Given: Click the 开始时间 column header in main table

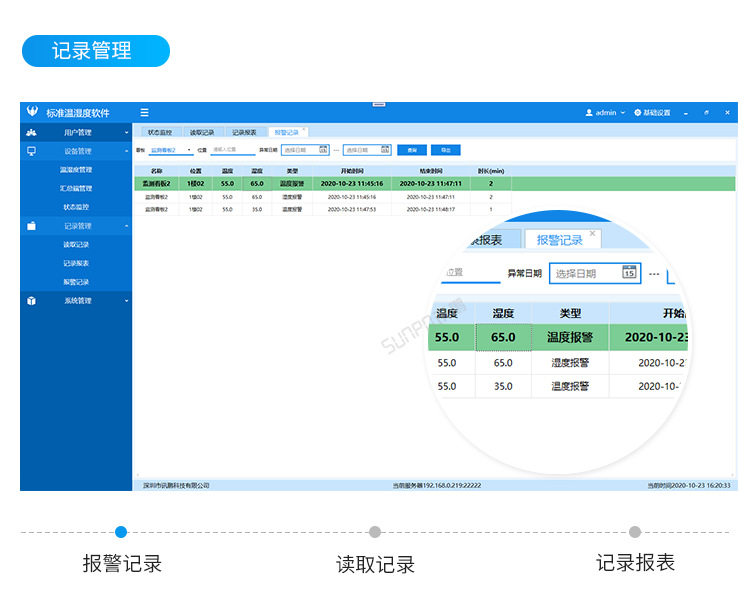Looking at the screenshot, I should (x=352, y=171).
